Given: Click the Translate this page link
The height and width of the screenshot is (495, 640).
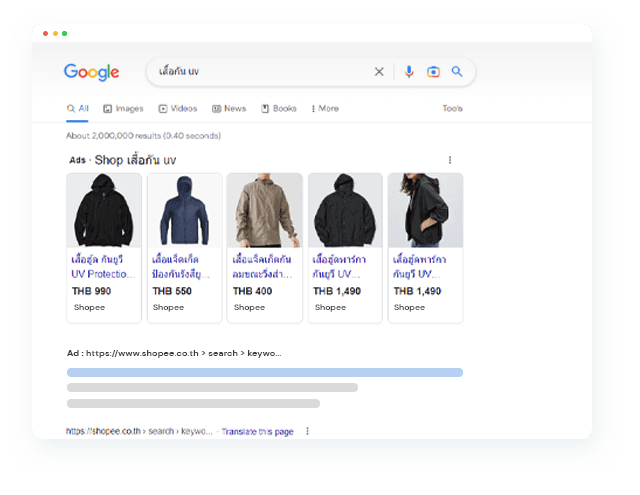Looking at the screenshot, I should [x=257, y=432].
